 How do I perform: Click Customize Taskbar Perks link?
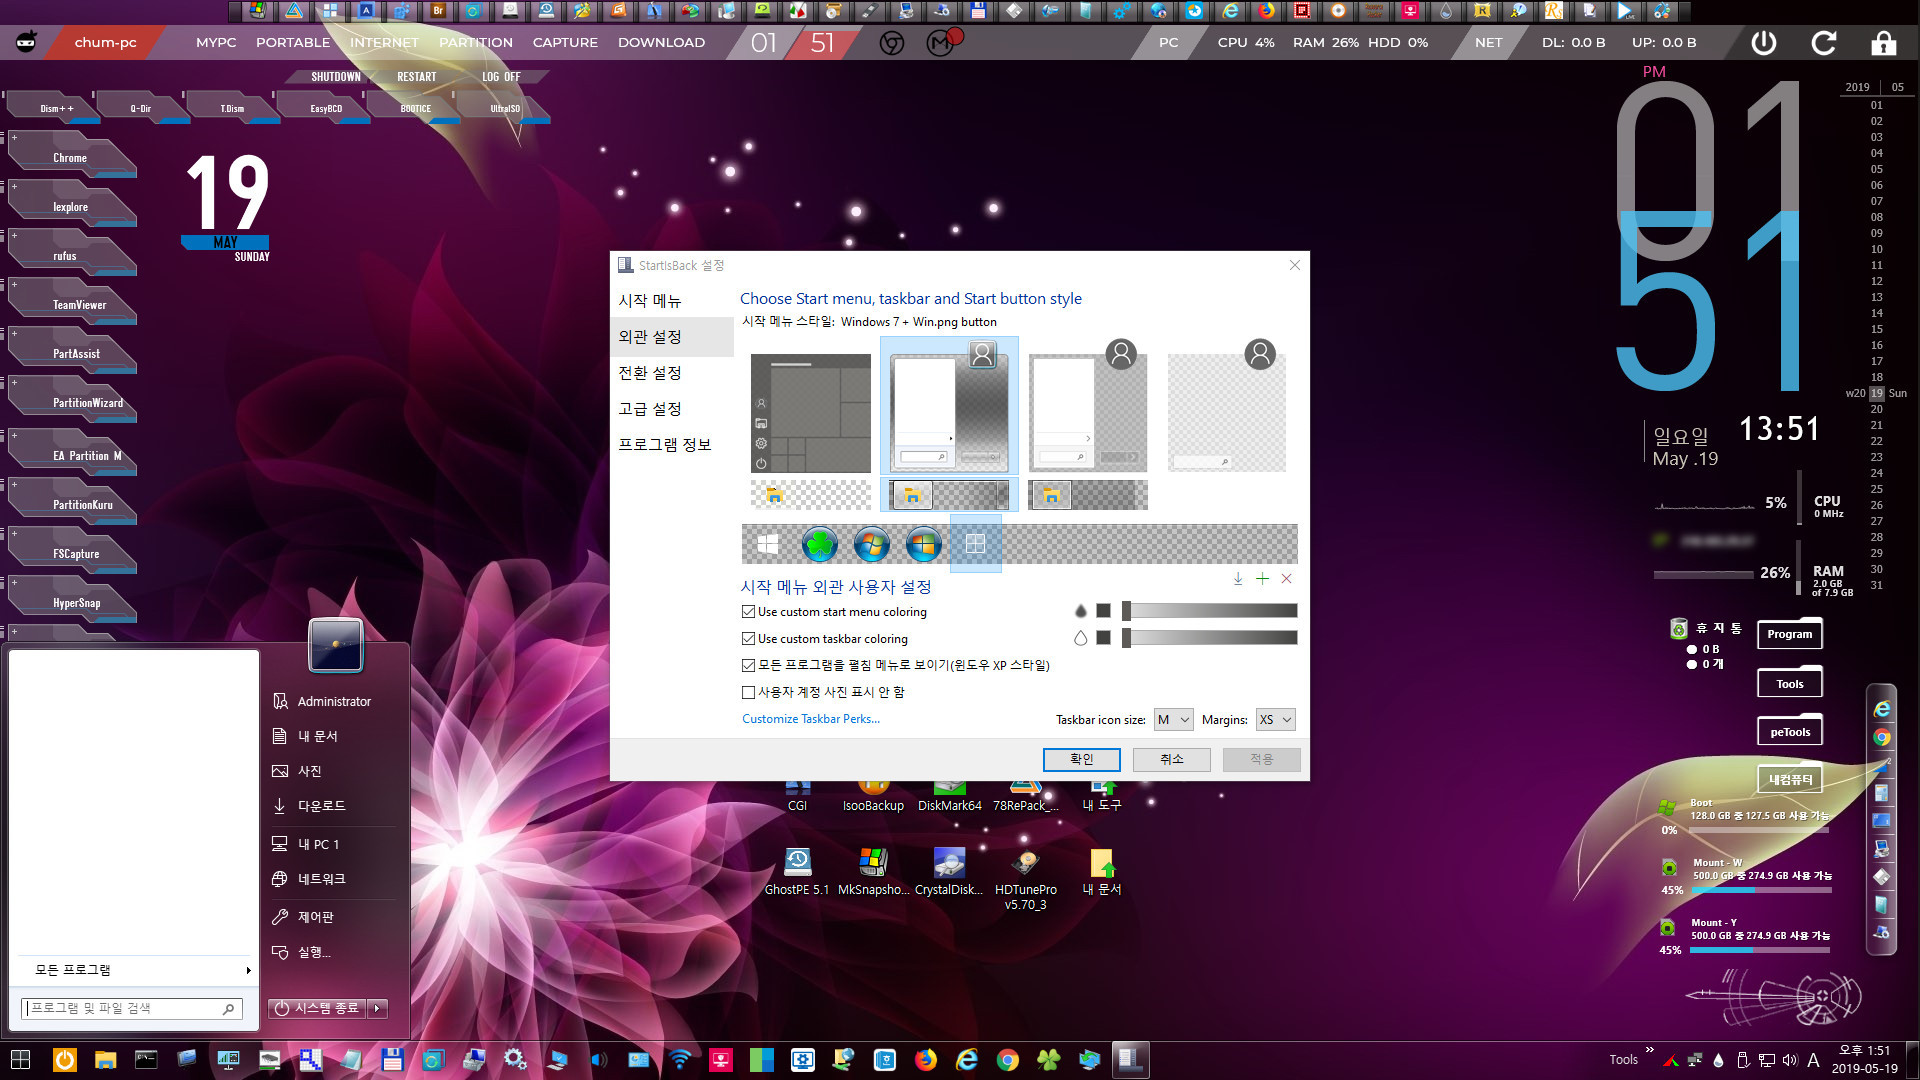click(811, 719)
